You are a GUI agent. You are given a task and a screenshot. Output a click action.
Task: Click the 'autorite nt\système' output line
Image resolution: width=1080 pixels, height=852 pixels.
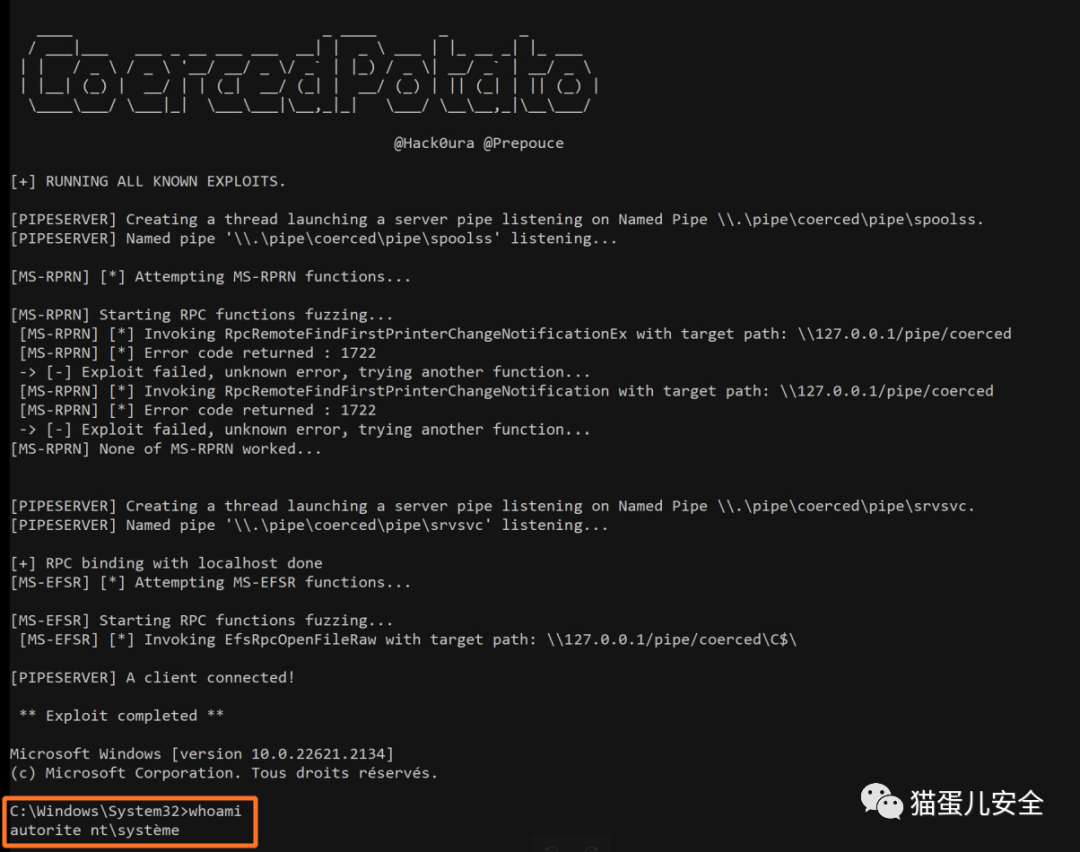tap(94, 831)
